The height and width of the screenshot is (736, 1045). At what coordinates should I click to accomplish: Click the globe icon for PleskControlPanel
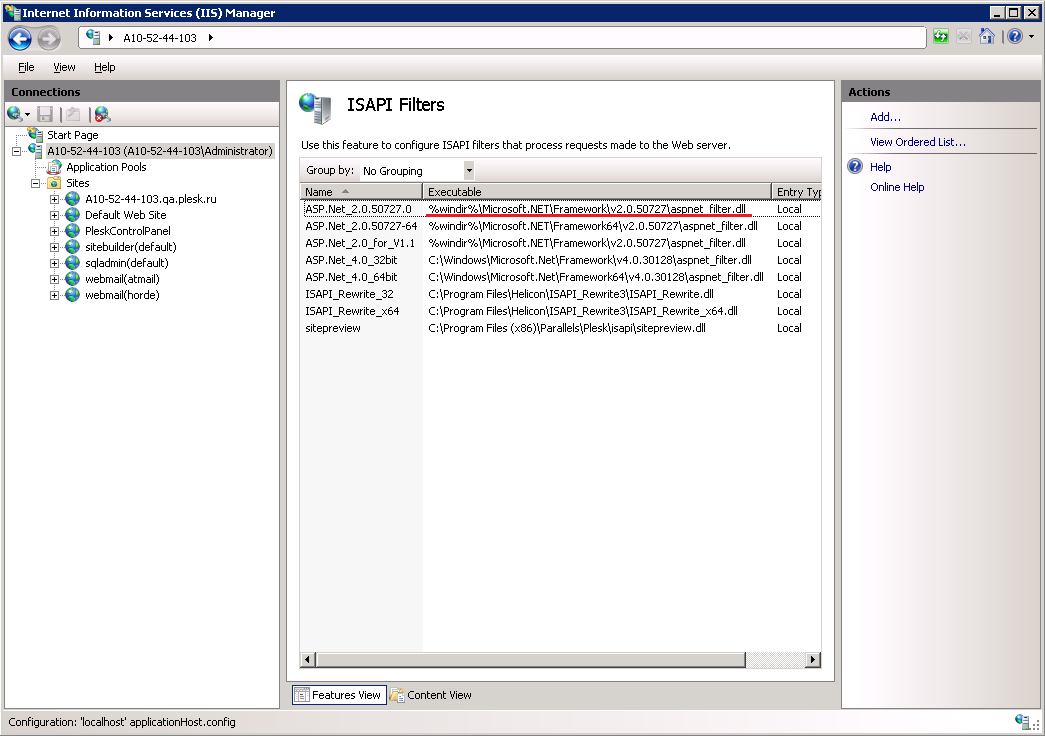[x=73, y=231]
